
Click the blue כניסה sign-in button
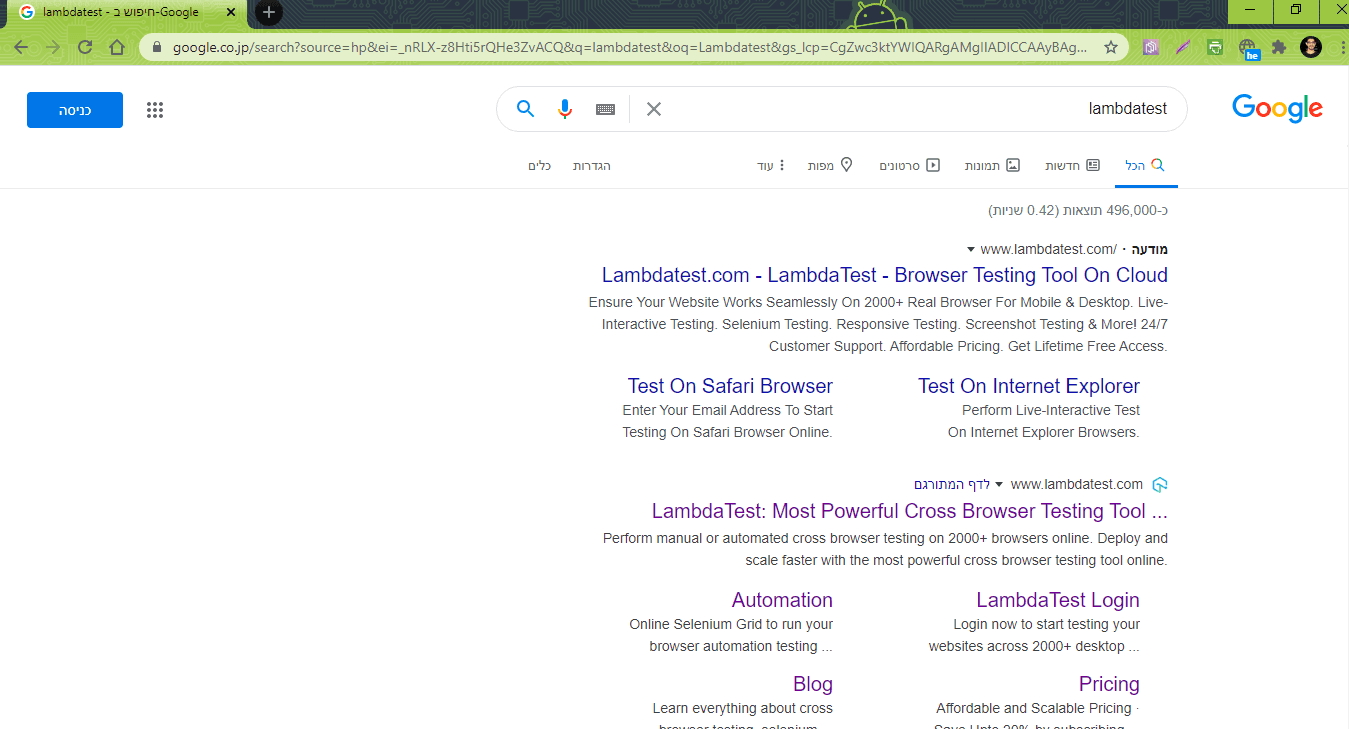pos(74,109)
